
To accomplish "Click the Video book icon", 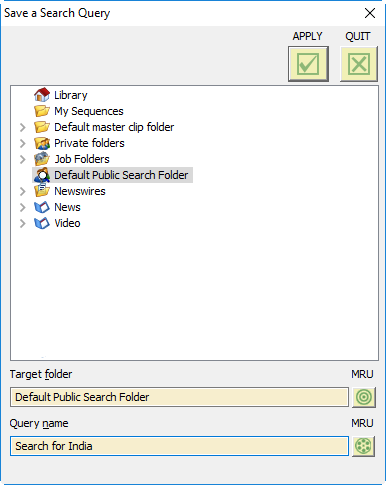I will 42,223.
